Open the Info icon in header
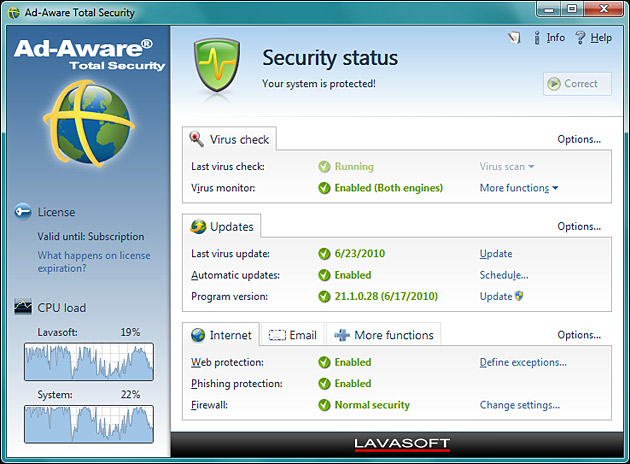Image resolution: width=630 pixels, height=464 pixels. pos(537,38)
